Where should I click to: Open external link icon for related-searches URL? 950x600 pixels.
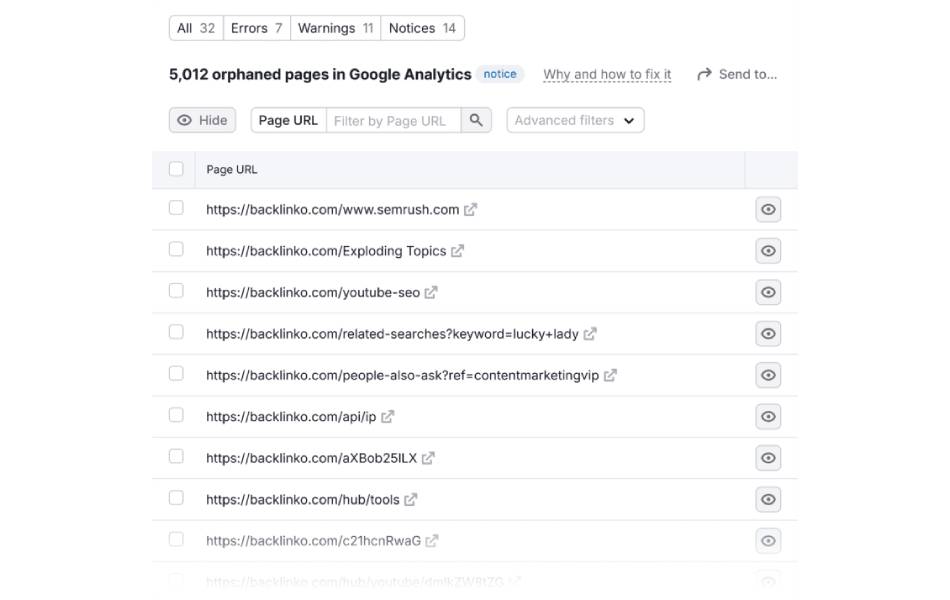(590, 334)
